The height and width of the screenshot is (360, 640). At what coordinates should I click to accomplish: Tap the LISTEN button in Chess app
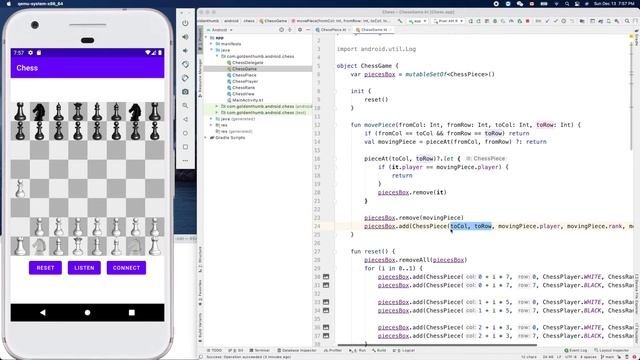[84, 268]
